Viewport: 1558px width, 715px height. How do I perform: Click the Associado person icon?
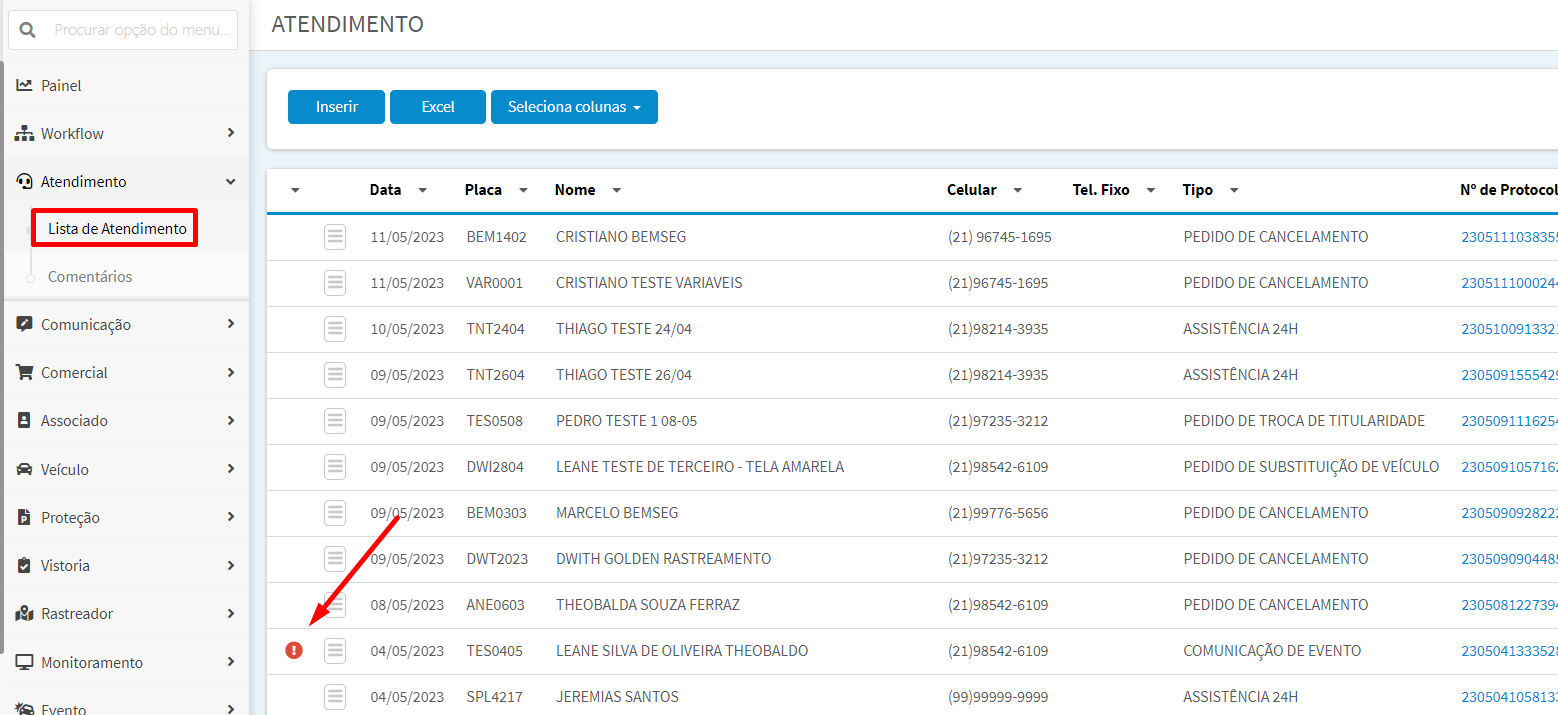(25, 420)
